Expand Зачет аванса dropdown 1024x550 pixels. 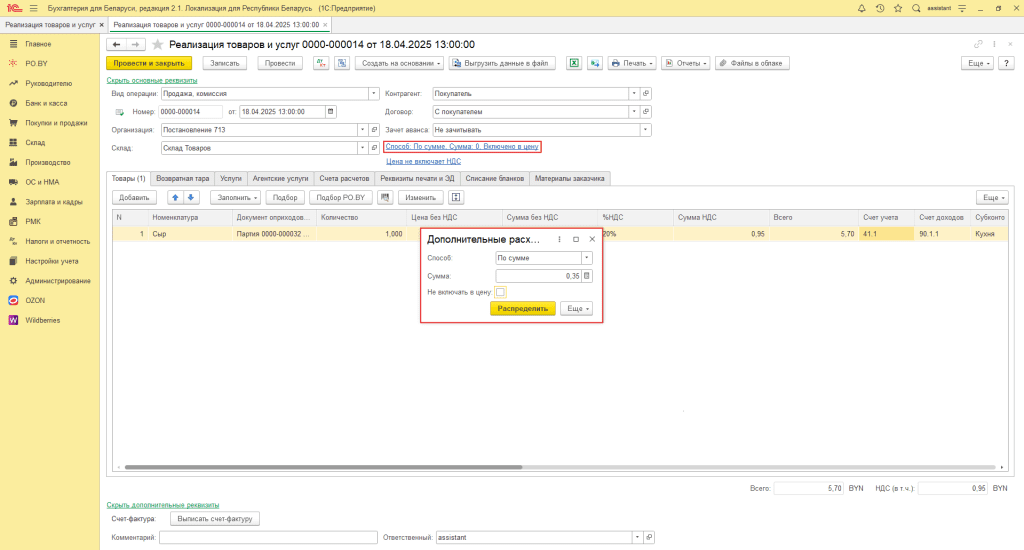(x=645, y=130)
